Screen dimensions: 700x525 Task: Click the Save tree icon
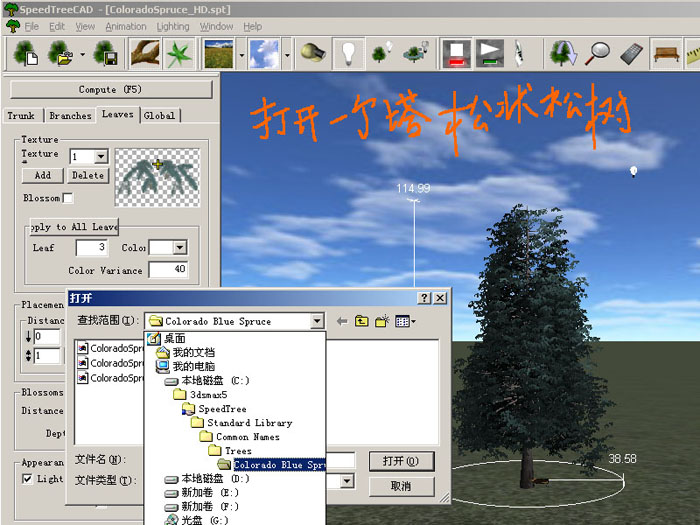pos(106,53)
